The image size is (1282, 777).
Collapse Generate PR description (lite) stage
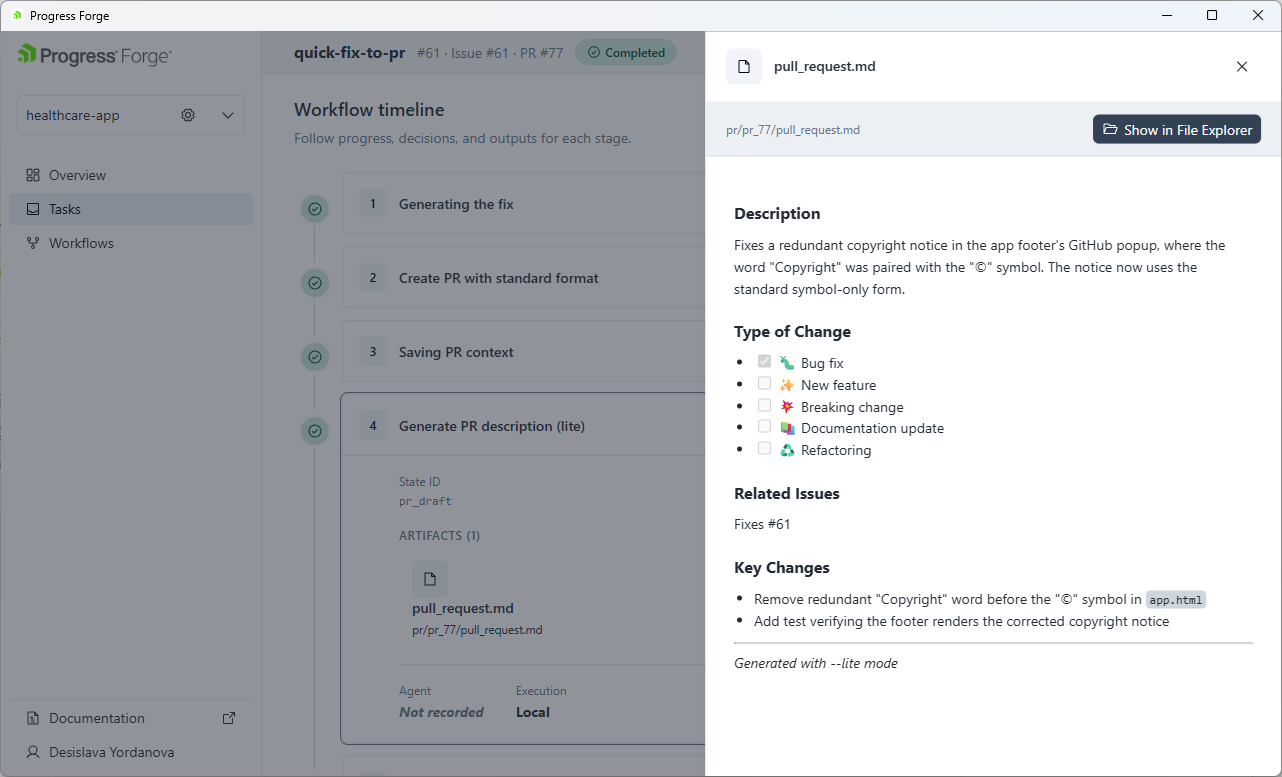tap(523, 426)
